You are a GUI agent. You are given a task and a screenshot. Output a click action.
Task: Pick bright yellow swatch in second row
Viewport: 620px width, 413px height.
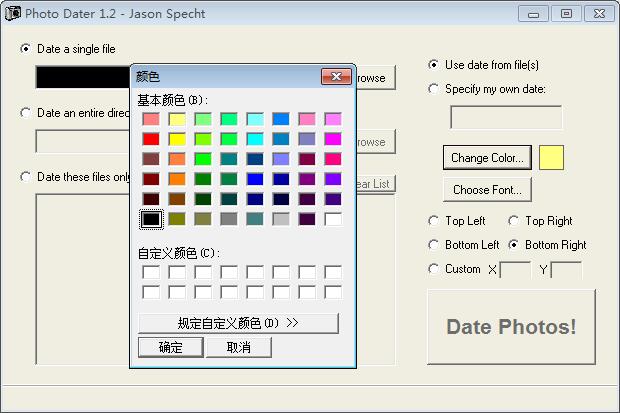pos(177,139)
